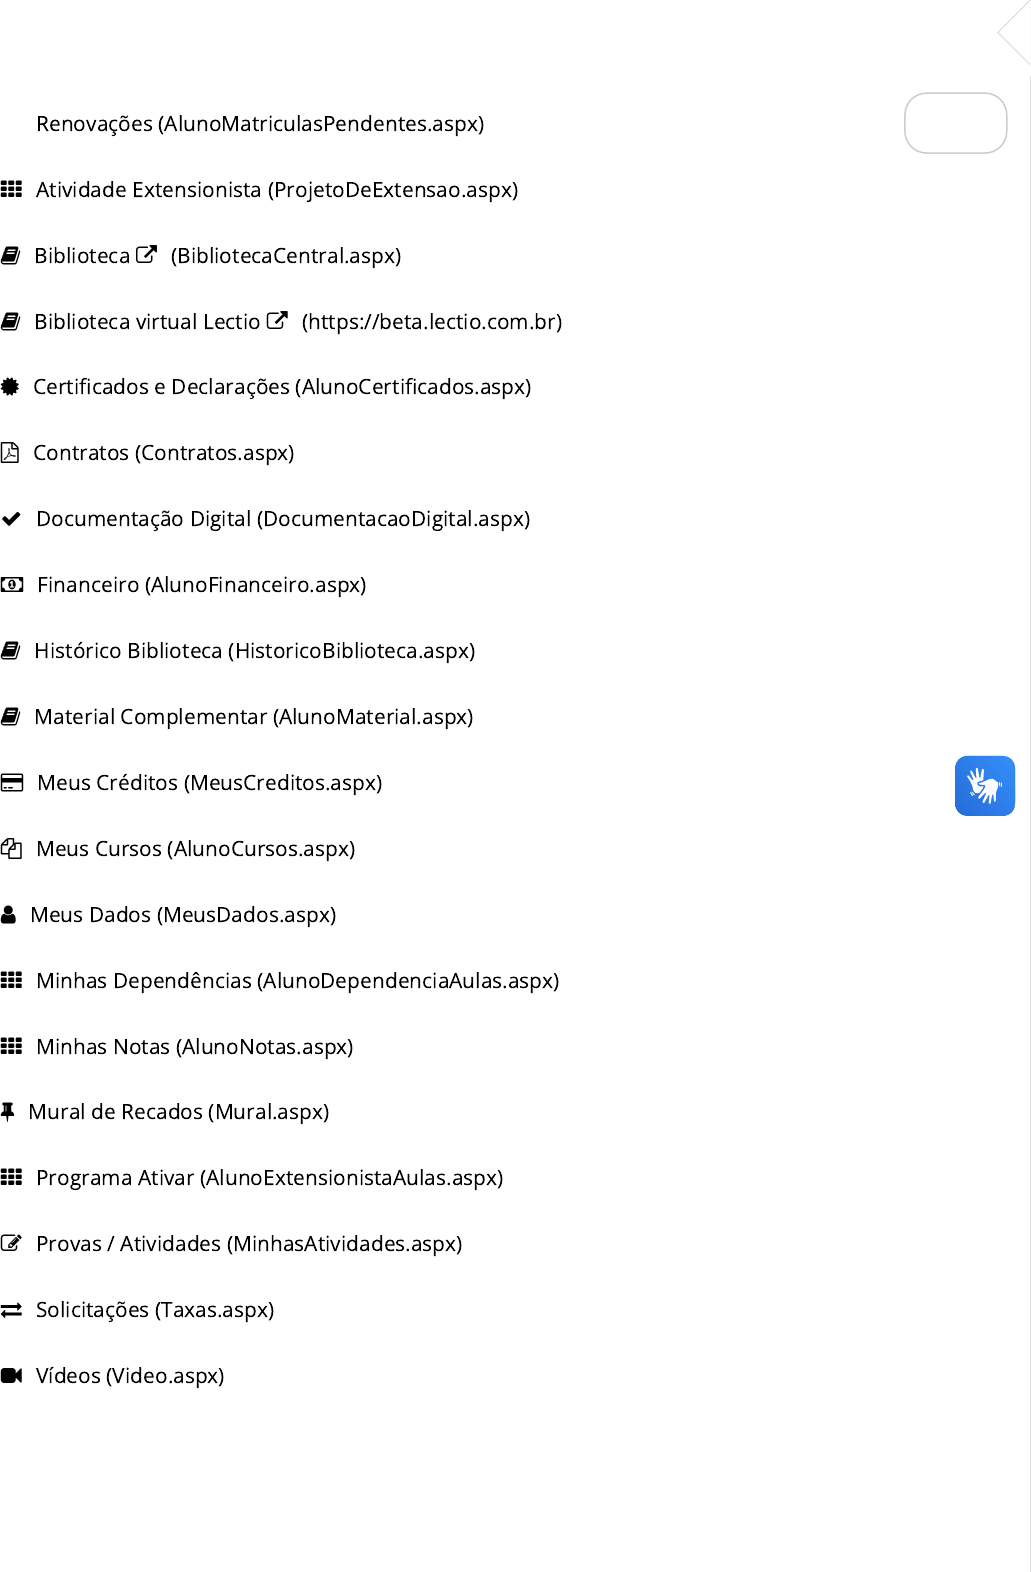Open Minhas Notas page
The height and width of the screenshot is (1572, 1031).
coord(195,1046)
